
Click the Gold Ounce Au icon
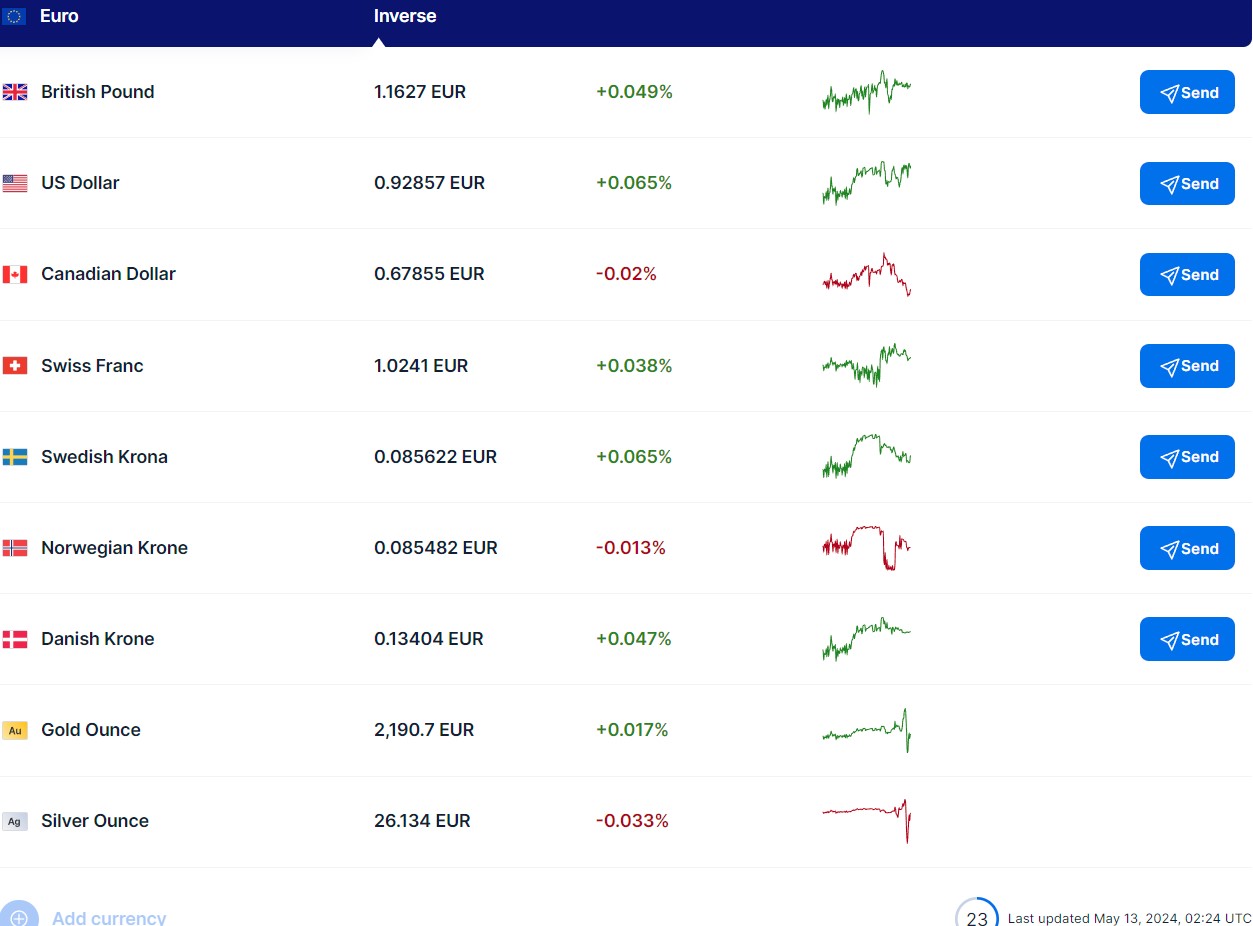[15, 730]
